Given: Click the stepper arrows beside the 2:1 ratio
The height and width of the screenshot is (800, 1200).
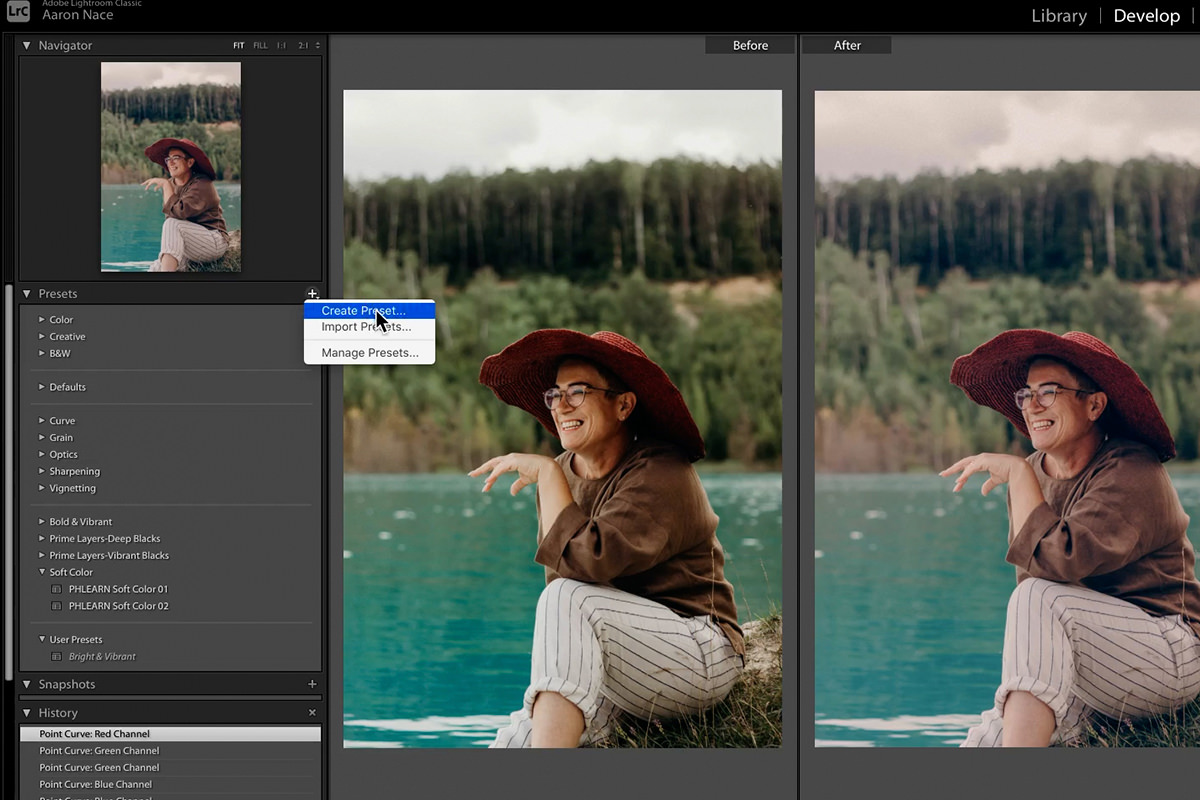Looking at the screenshot, I should pyautogui.click(x=319, y=45).
